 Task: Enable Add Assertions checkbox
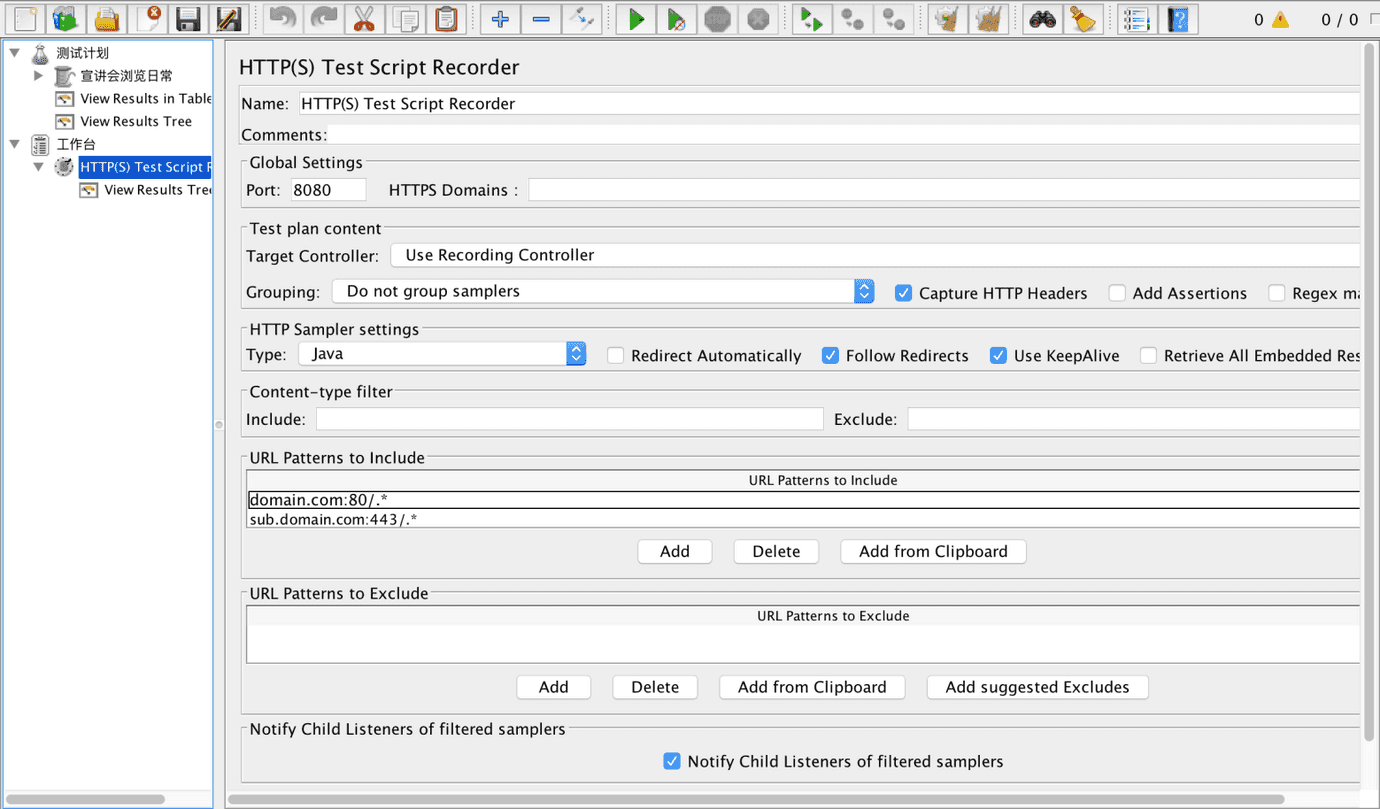pos(1116,293)
